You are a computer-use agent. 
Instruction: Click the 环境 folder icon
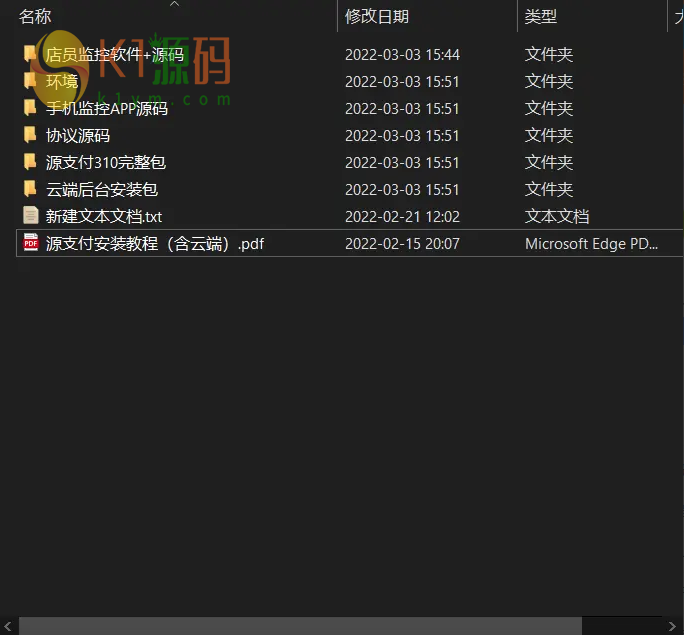pos(30,81)
